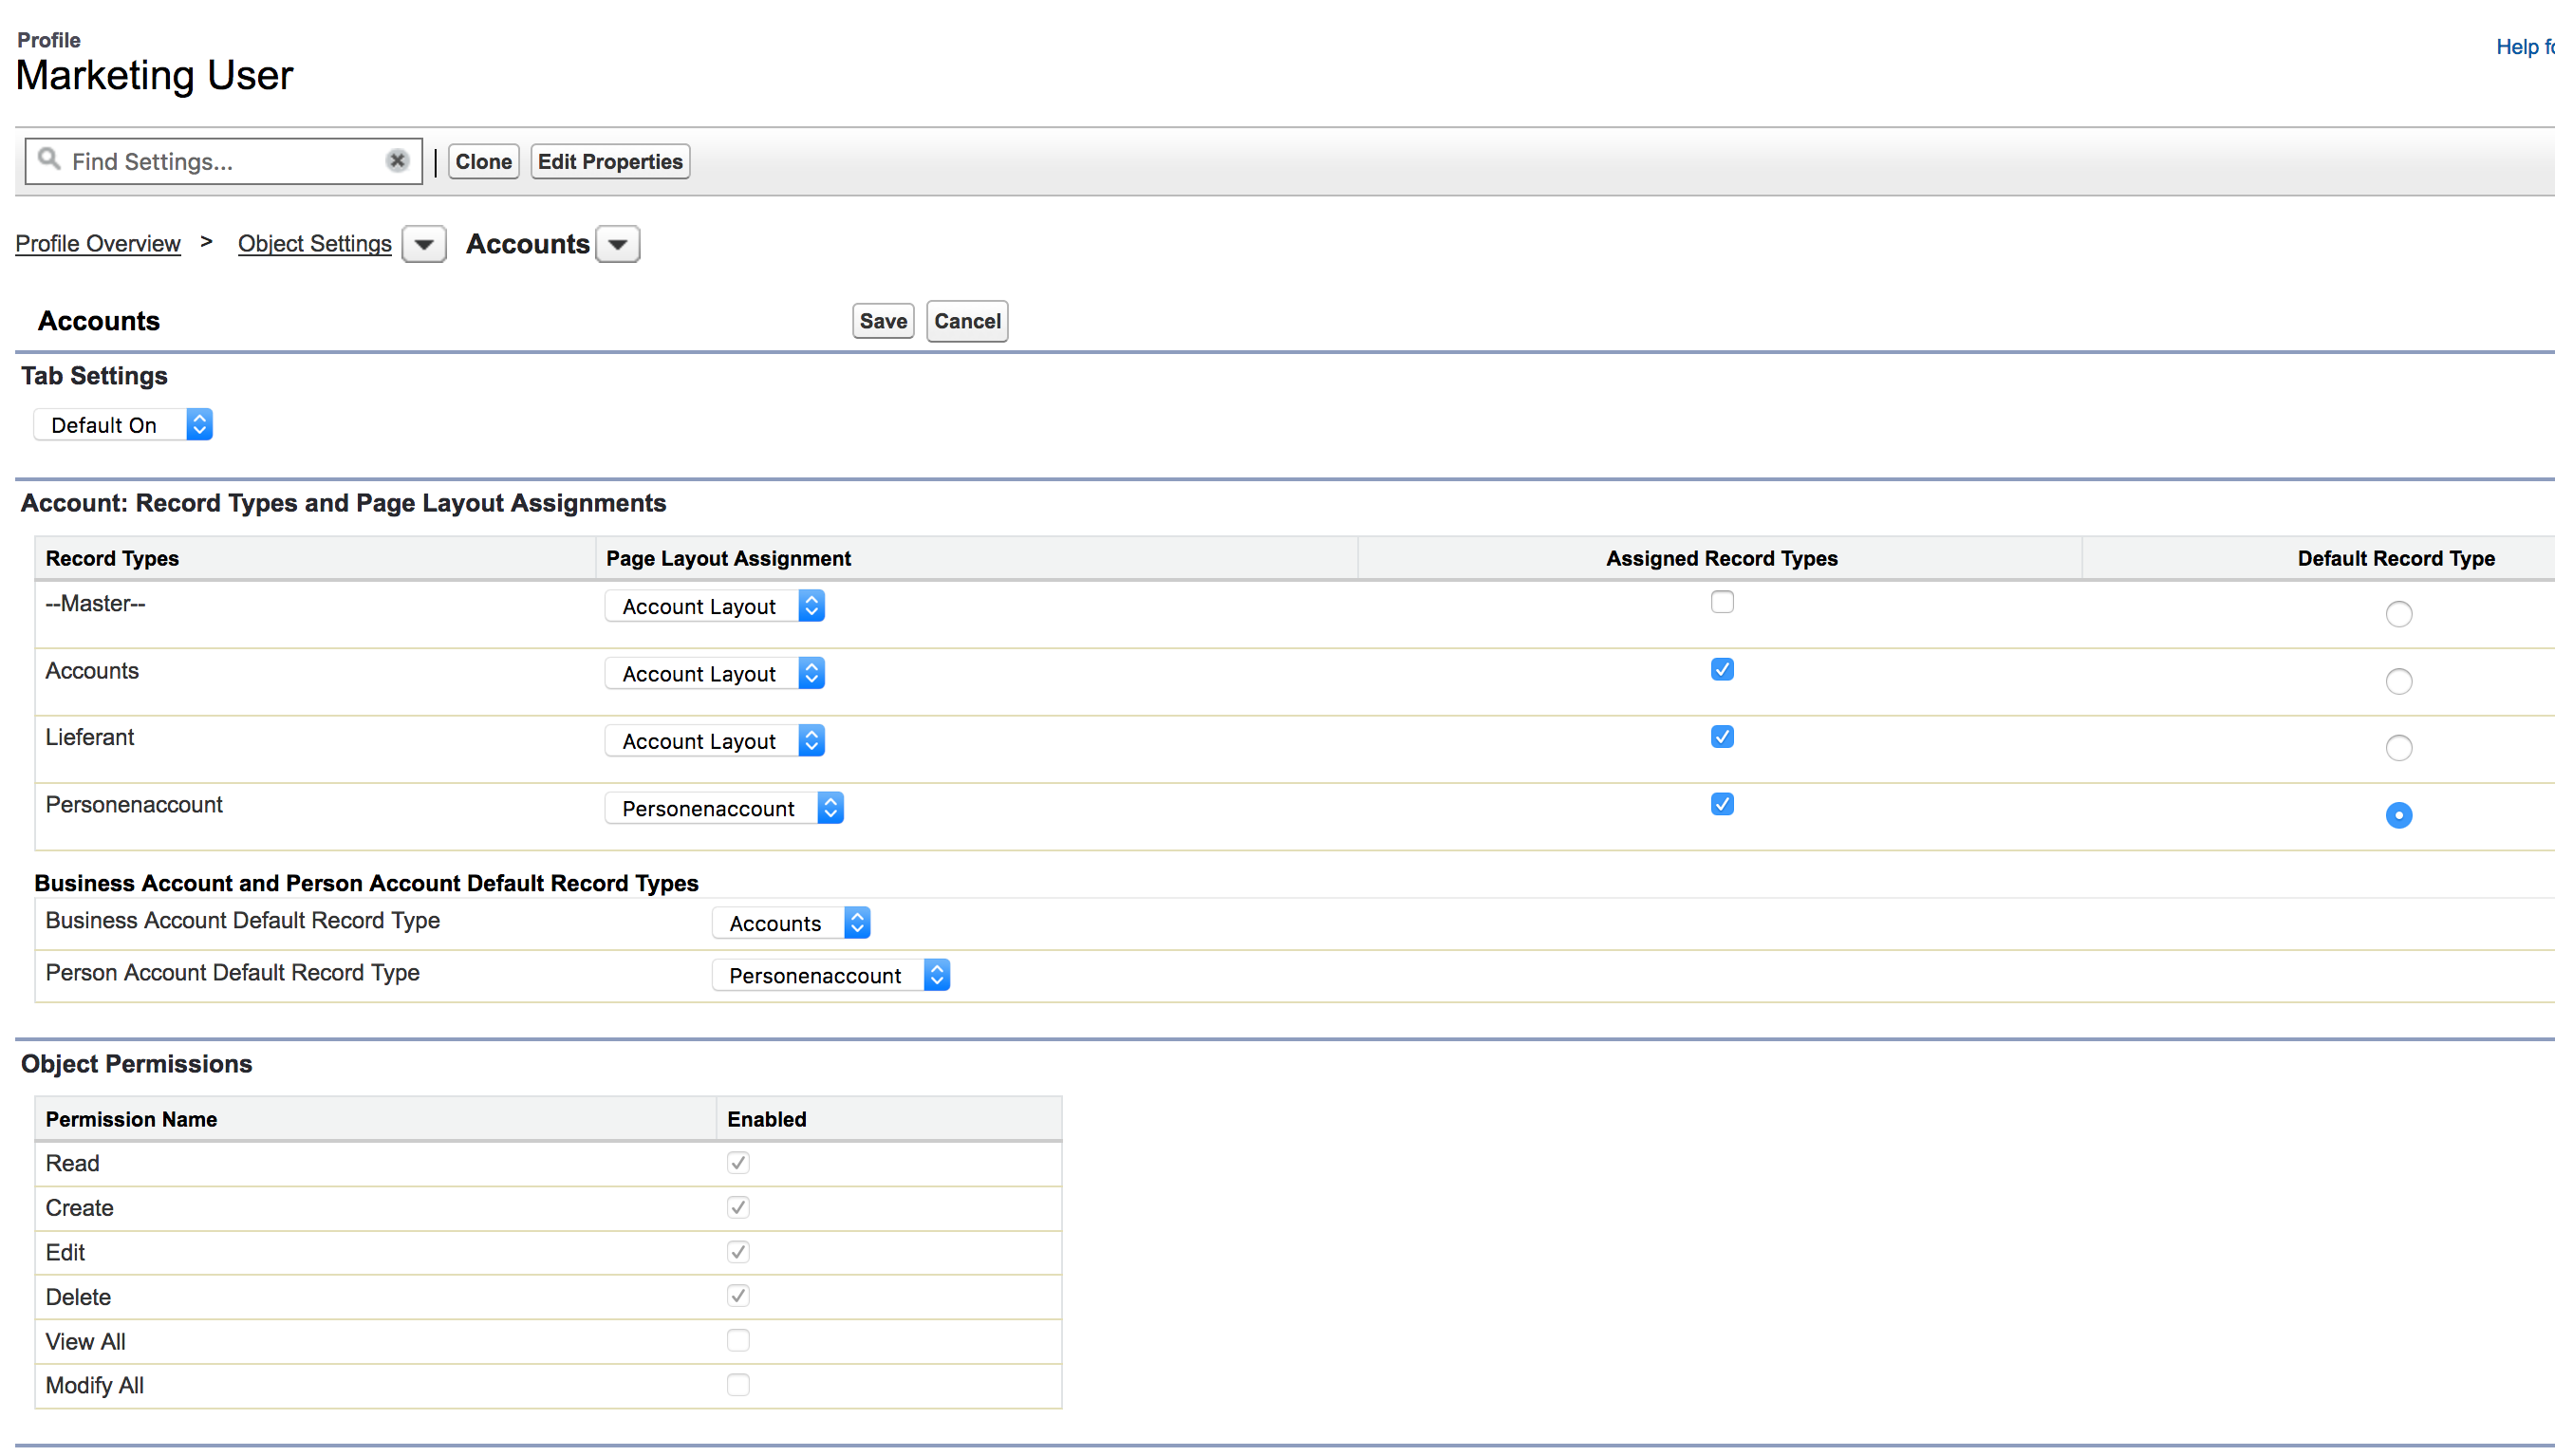This screenshot has height=1456, width=2555.
Task: Click Edit Properties button
Action: point(610,161)
